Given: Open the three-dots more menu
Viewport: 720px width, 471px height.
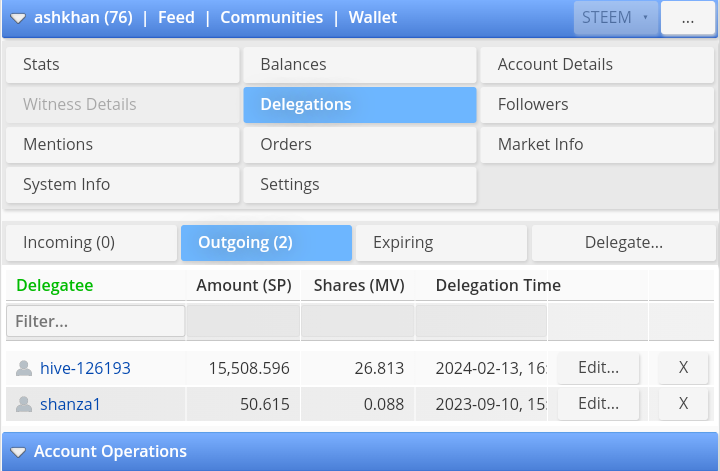Looking at the screenshot, I should tap(687, 18).
